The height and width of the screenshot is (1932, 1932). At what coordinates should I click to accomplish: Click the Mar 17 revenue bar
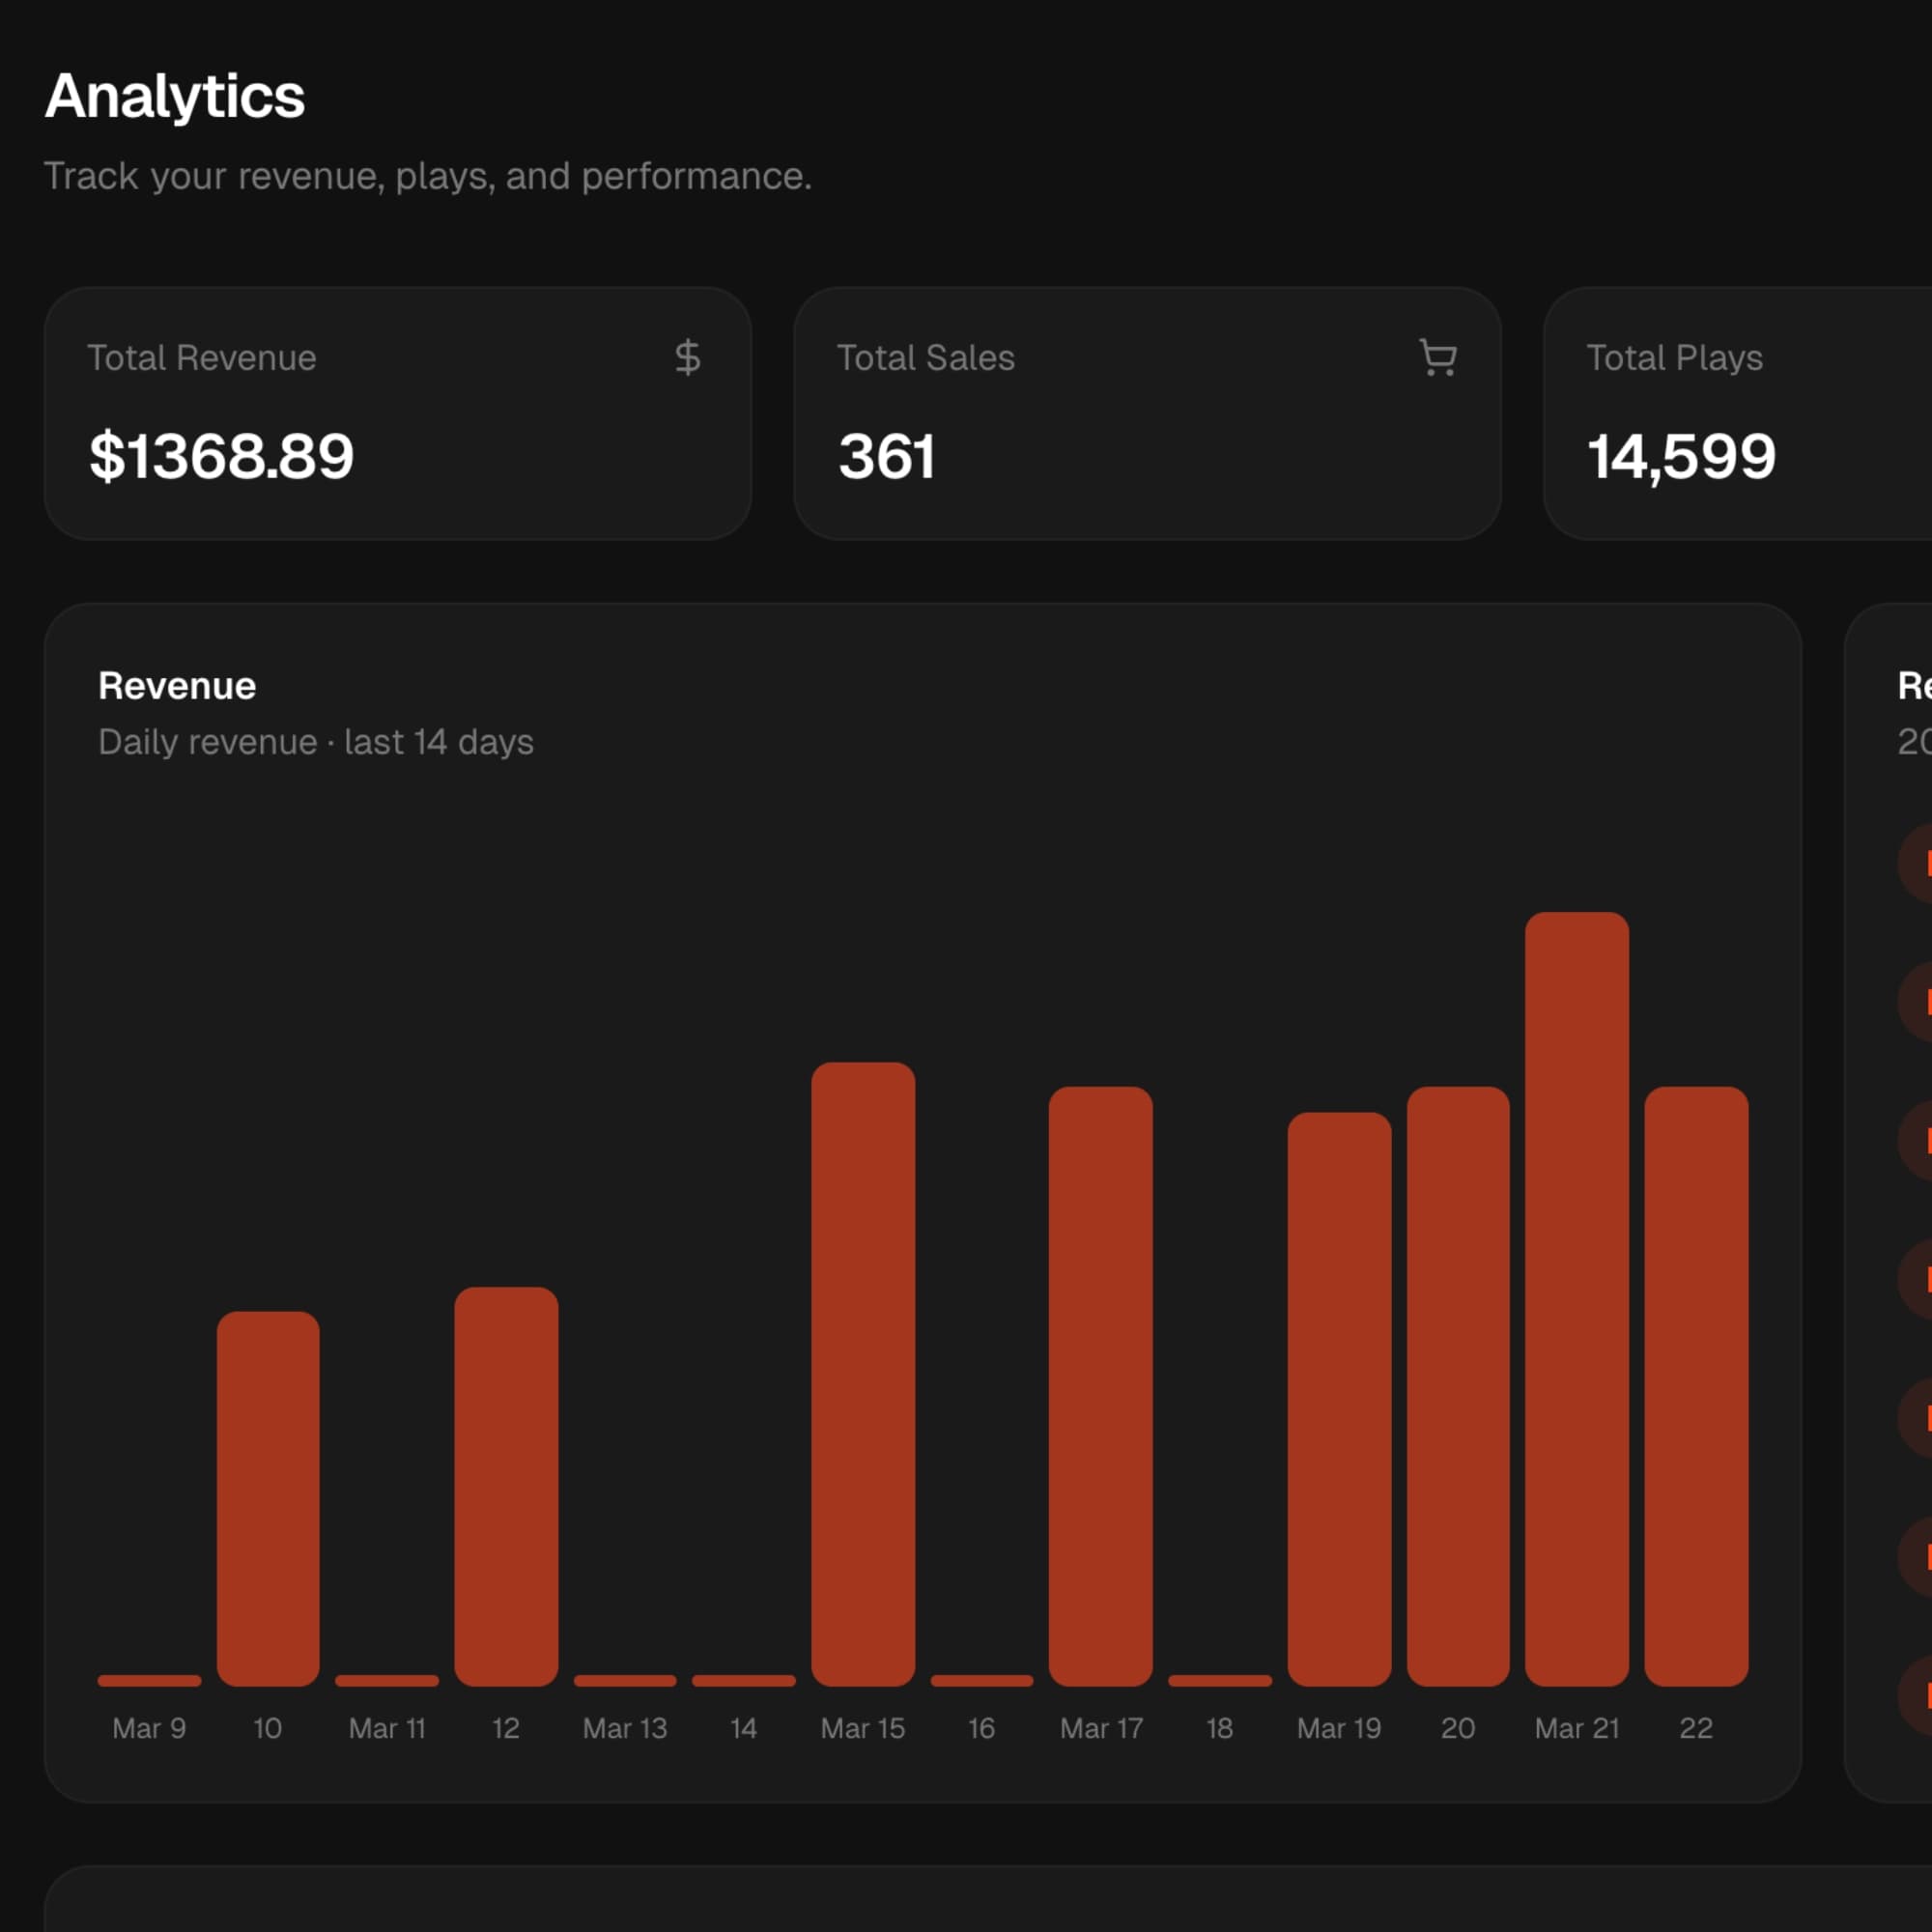coord(1101,1386)
